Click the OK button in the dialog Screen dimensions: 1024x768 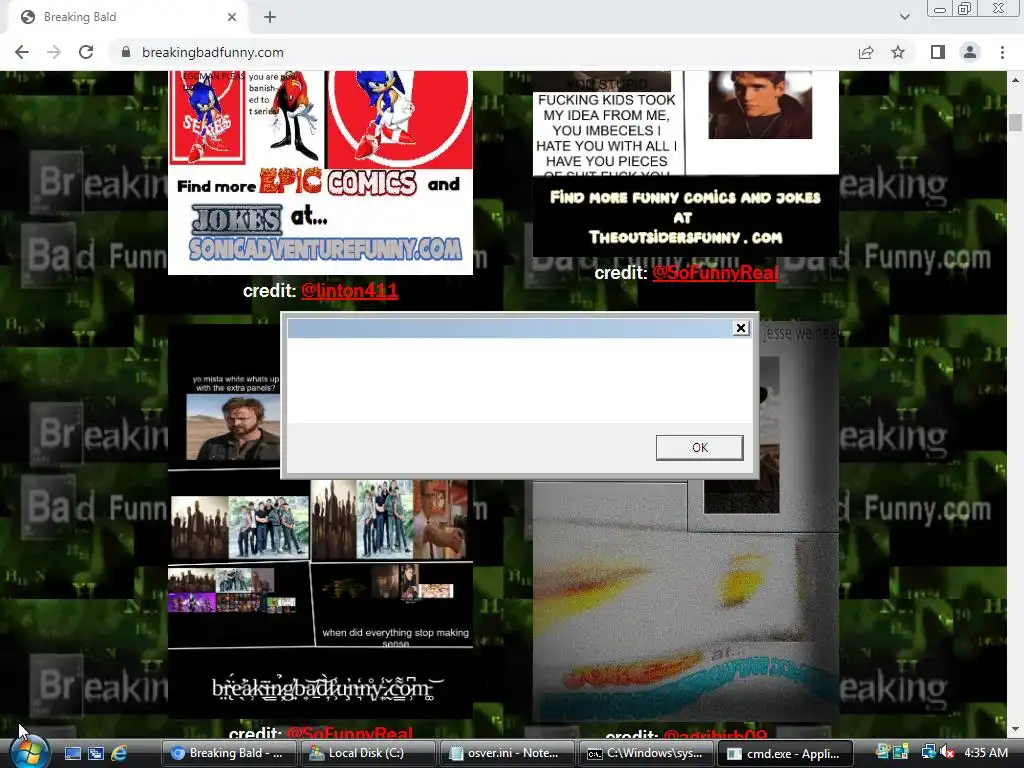pyautogui.click(x=699, y=447)
